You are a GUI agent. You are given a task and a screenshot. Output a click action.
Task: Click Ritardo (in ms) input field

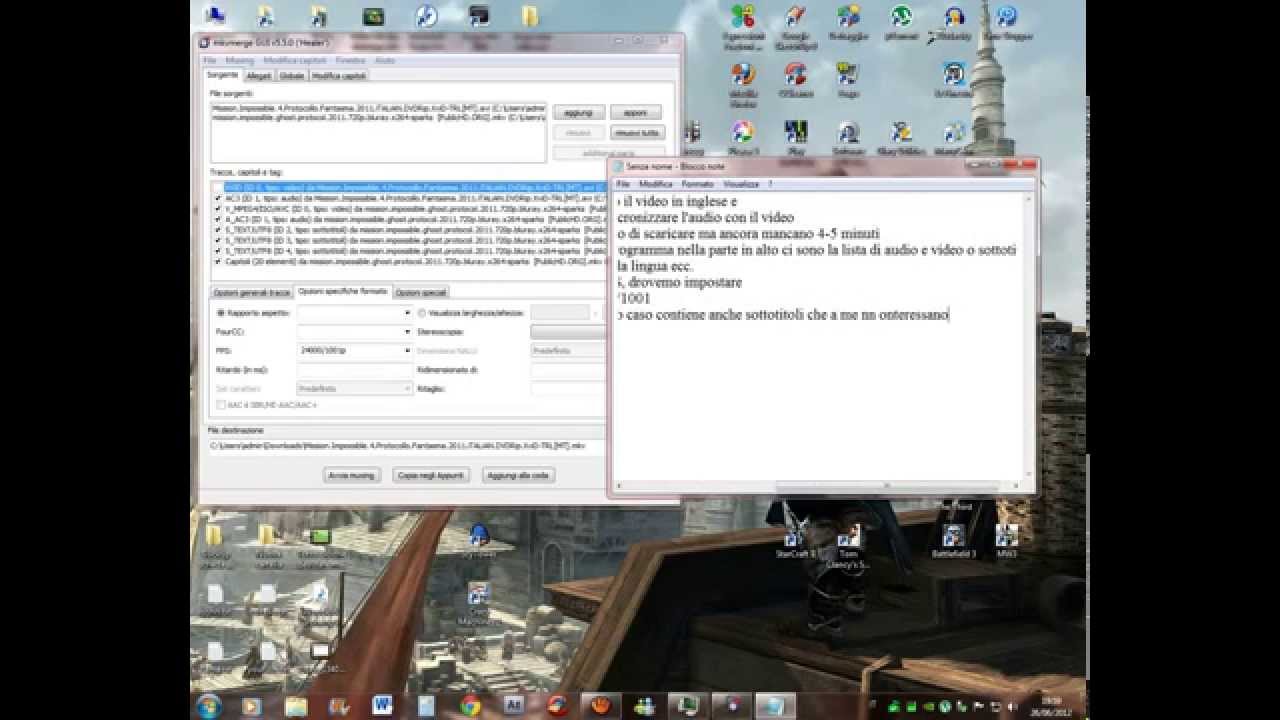click(x=355, y=370)
